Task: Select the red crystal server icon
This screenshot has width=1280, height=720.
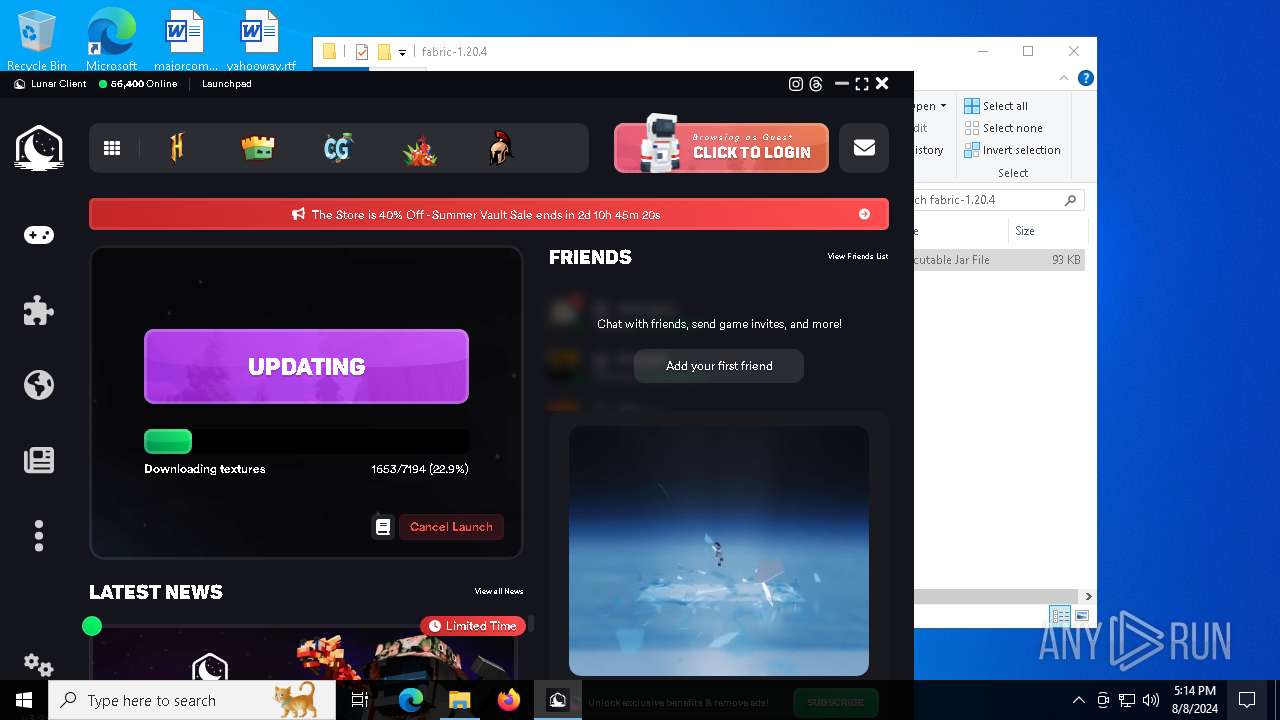Action: point(420,149)
